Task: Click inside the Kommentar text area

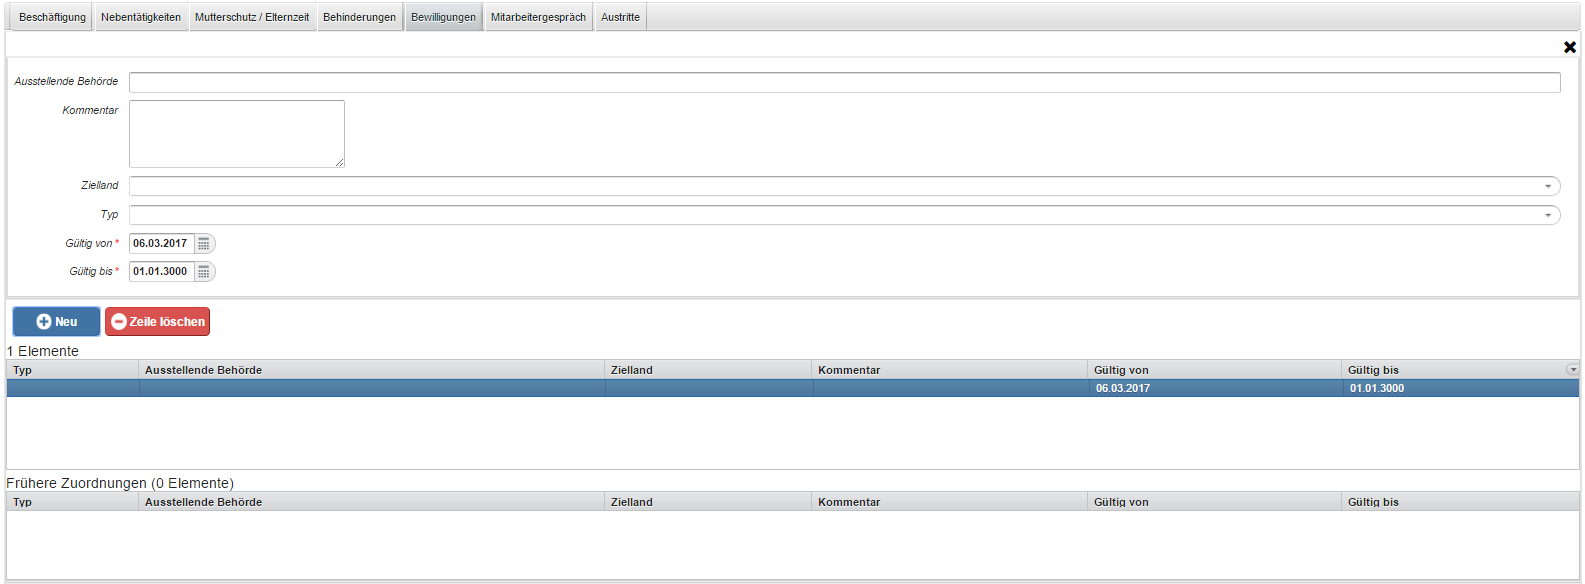Action: click(236, 133)
